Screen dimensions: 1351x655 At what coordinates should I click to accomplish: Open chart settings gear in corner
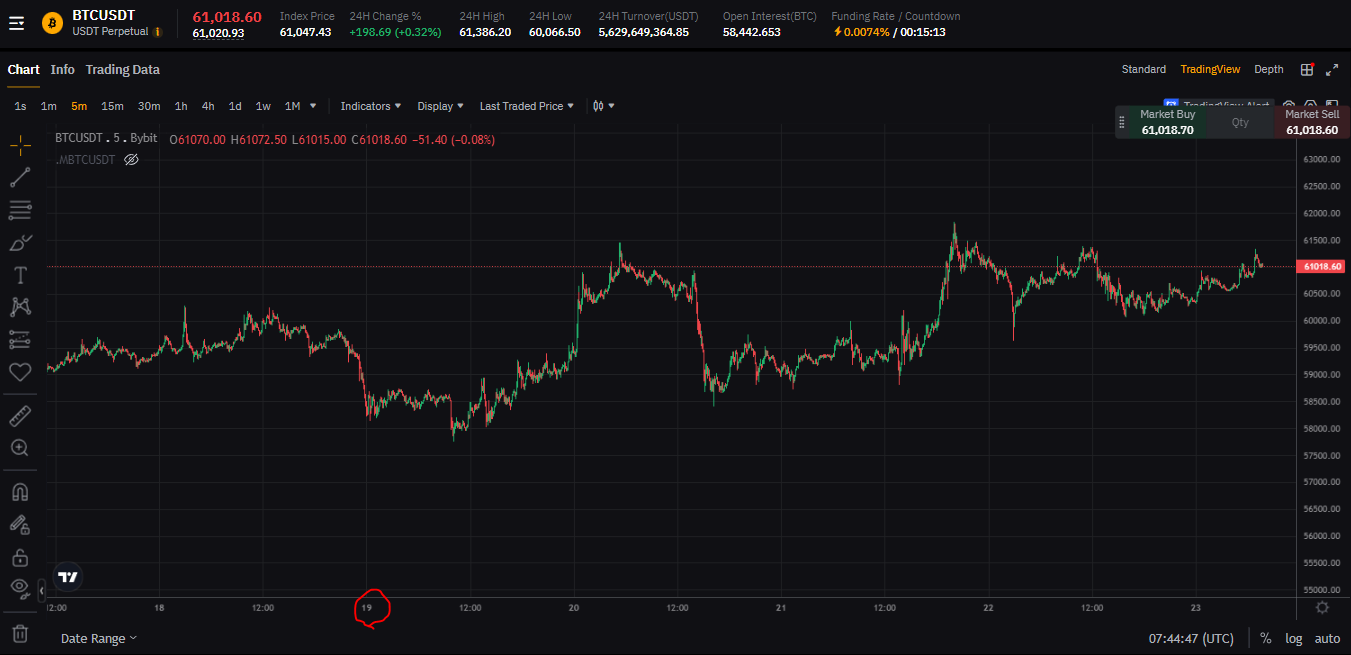pos(1322,607)
